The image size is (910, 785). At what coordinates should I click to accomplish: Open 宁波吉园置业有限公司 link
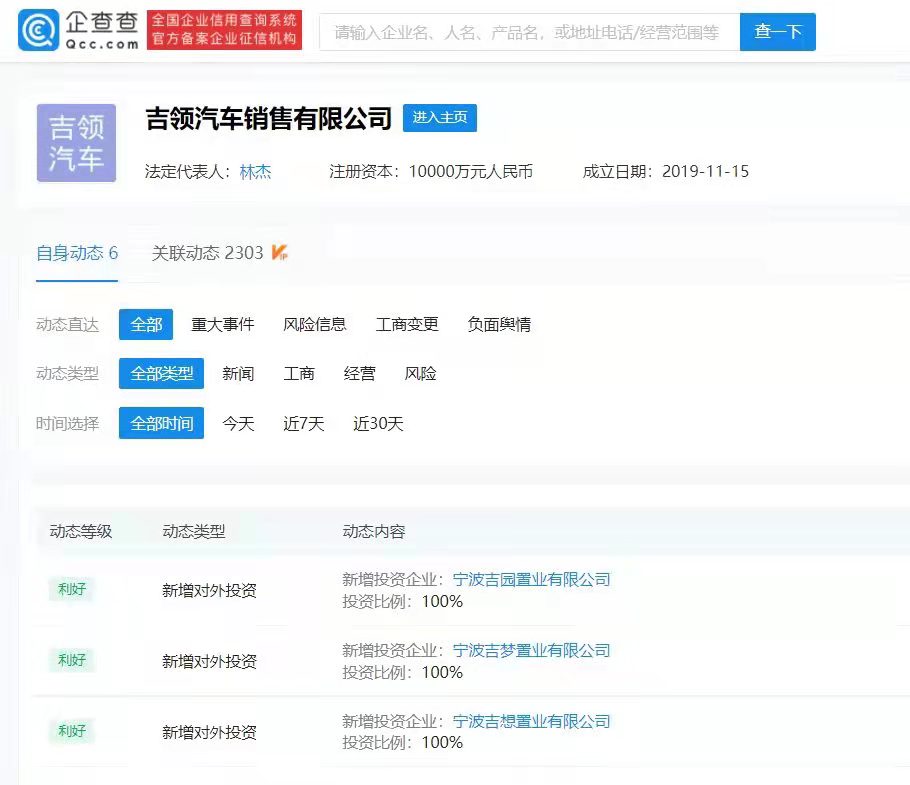532,580
